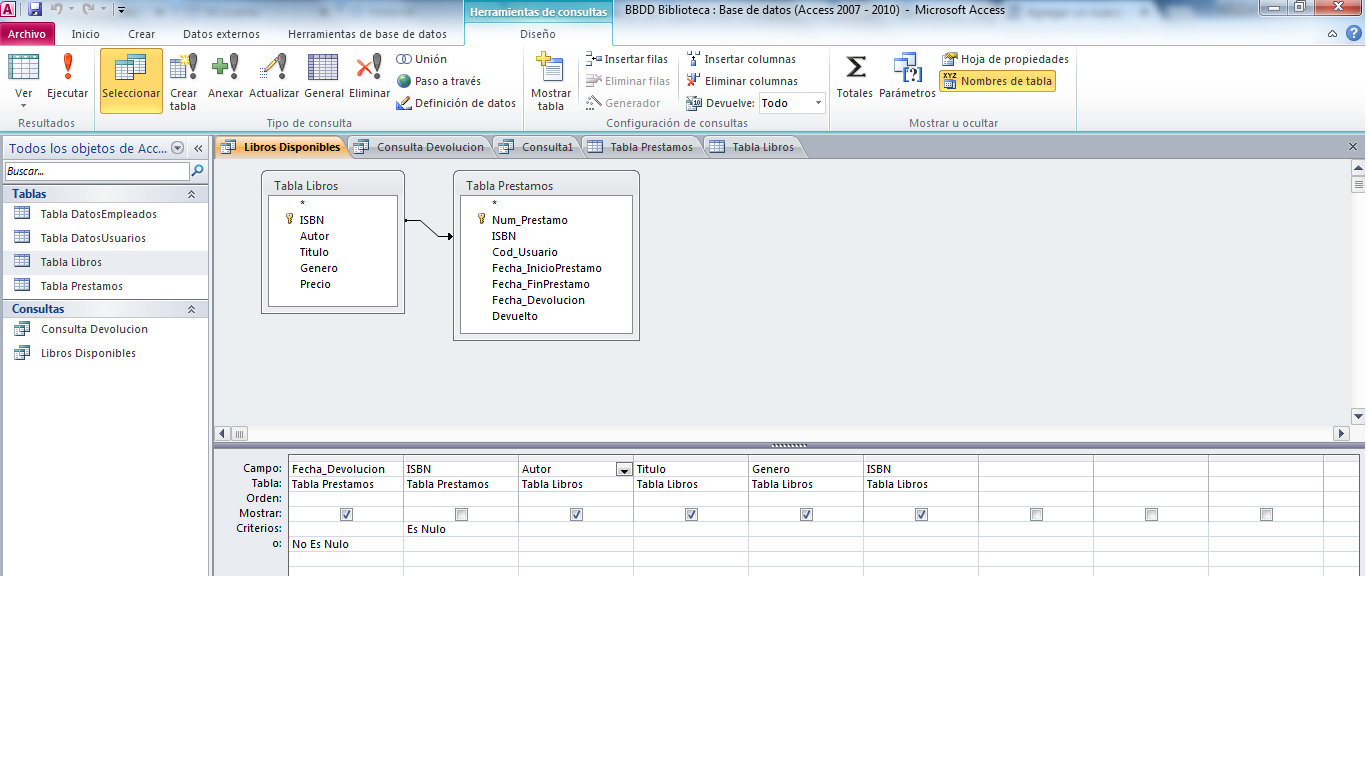This screenshot has width=1367, height=768.
Task: Click the Save icon in quick access toolbar
Action: pos(35,9)
